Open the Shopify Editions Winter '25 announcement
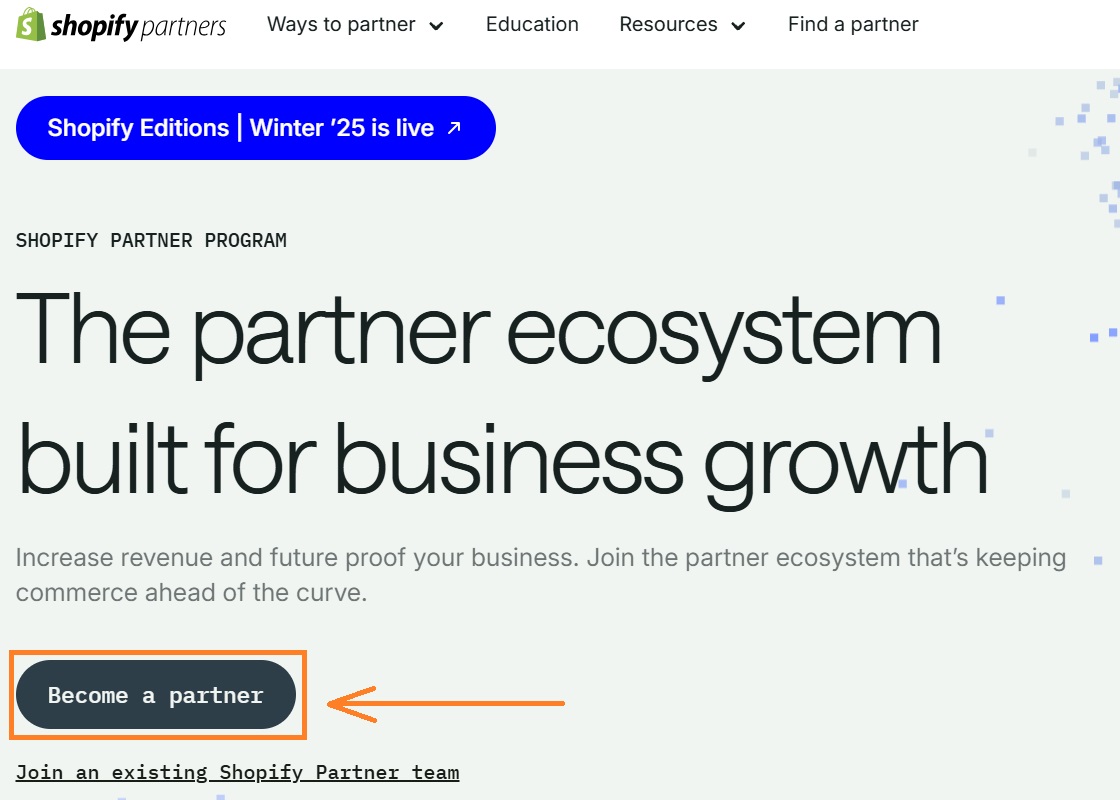 pyautogui.click(x=255, y=127)
